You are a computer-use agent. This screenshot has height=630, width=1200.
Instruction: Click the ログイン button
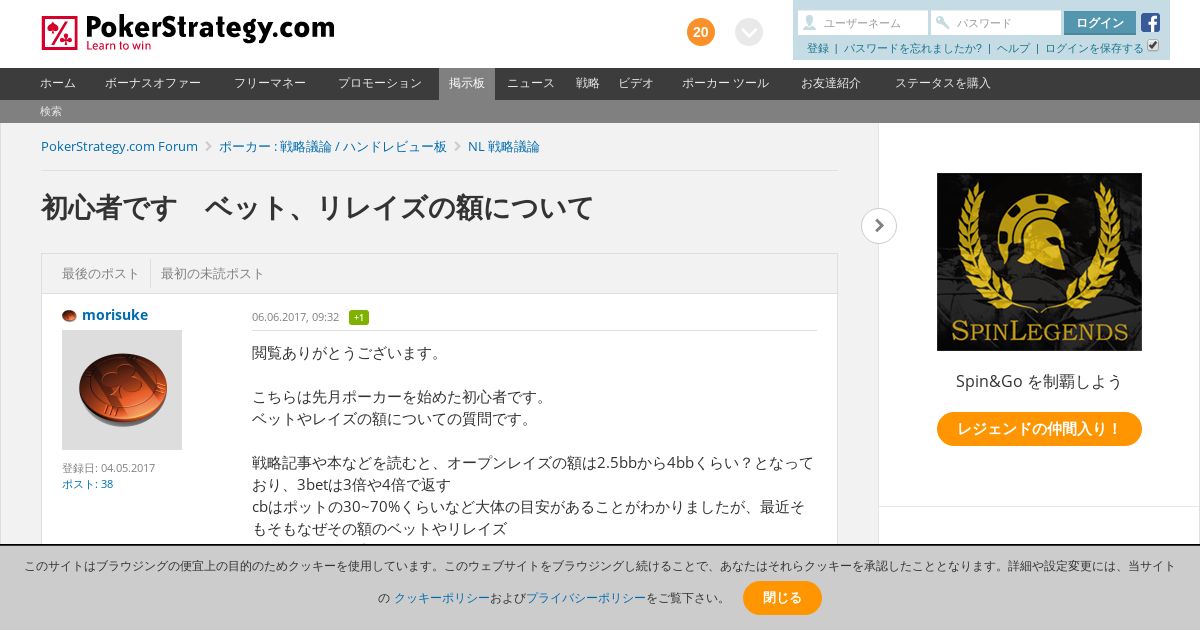tap(1100, 23)
